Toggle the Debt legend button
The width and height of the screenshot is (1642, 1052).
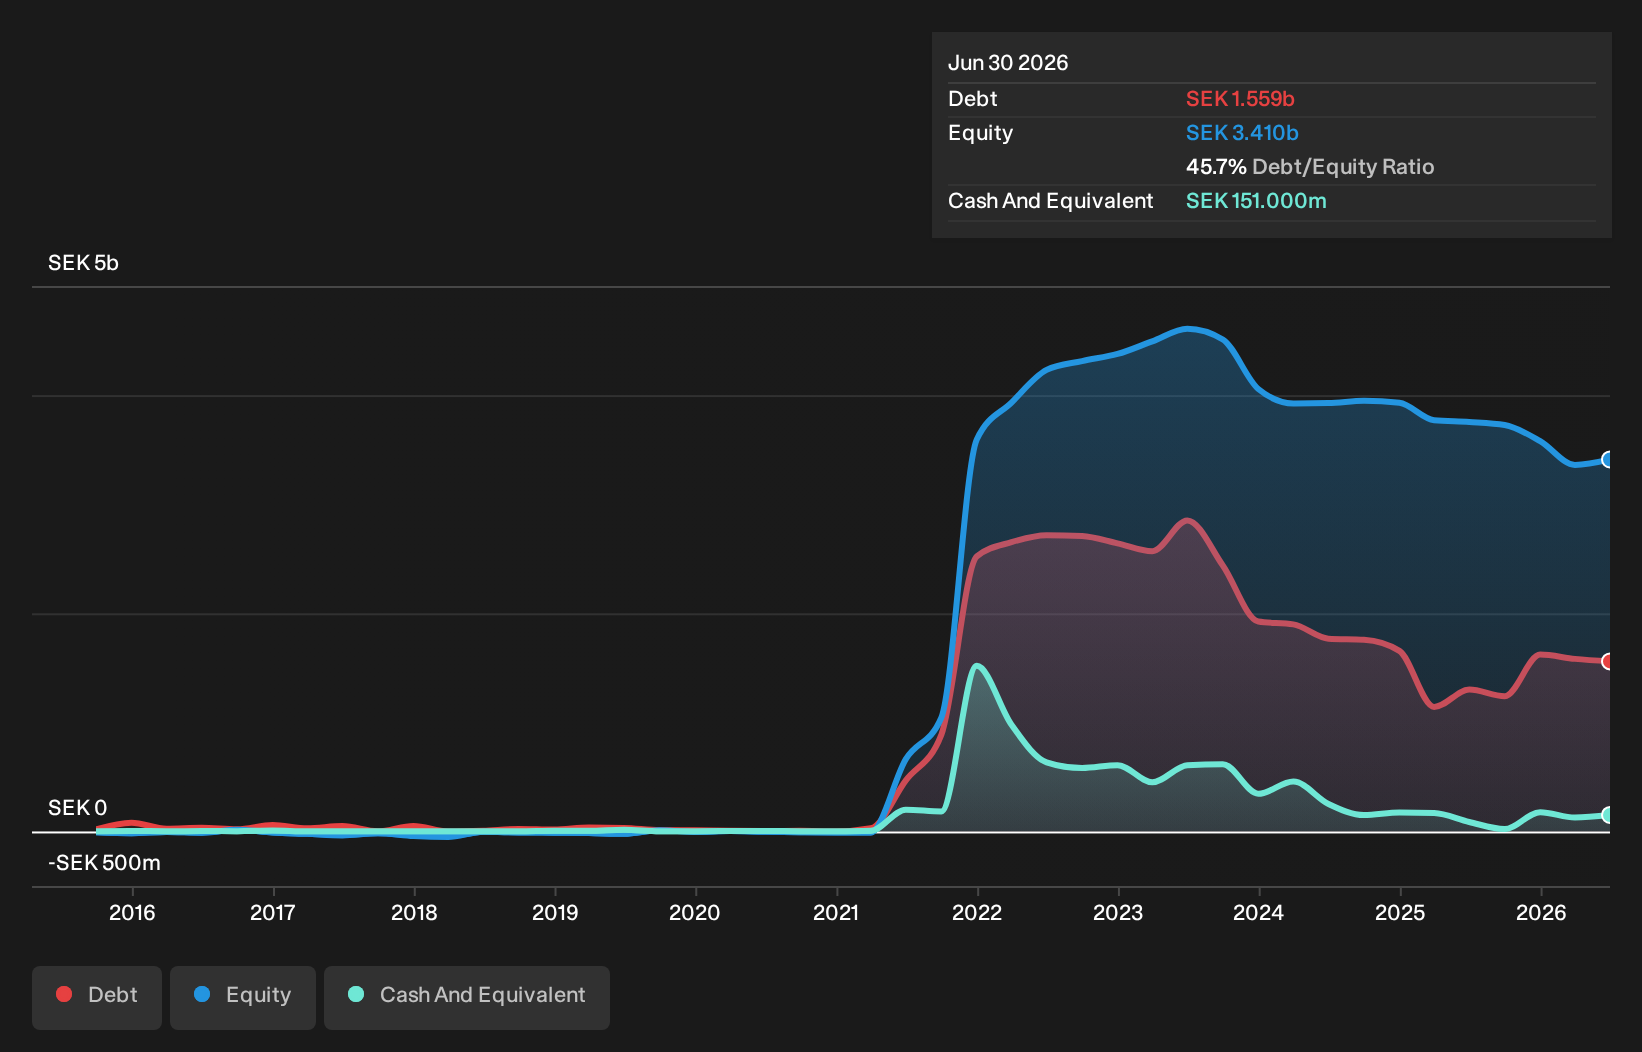tap(97, 997)
